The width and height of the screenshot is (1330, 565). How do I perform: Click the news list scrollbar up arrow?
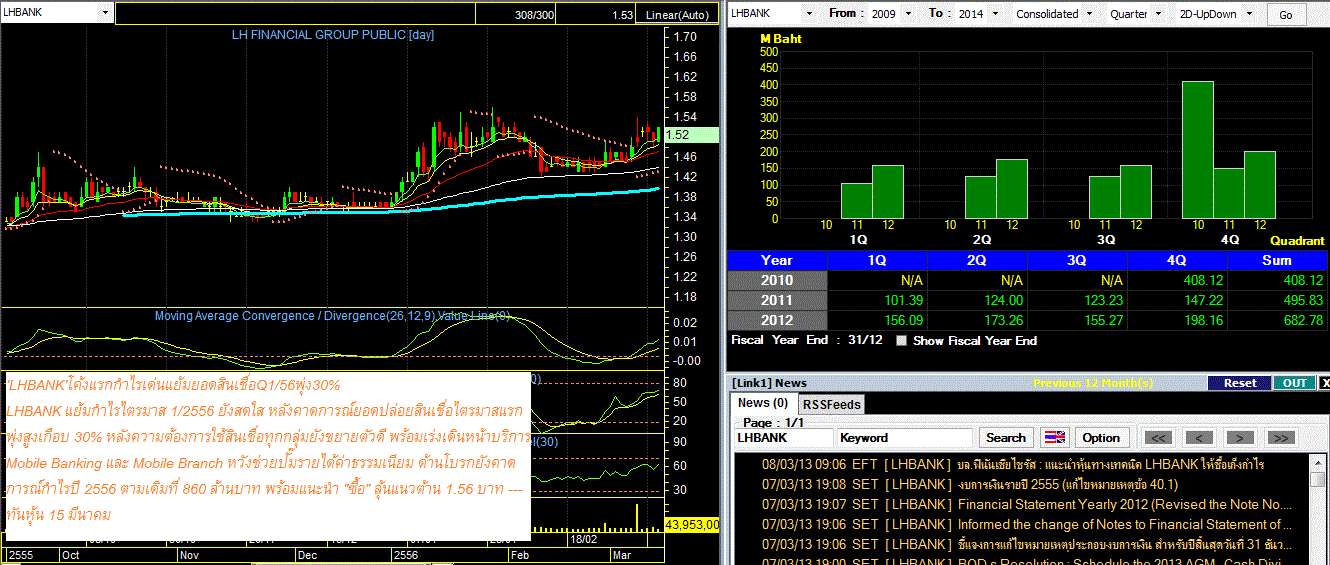[1318, 463]
